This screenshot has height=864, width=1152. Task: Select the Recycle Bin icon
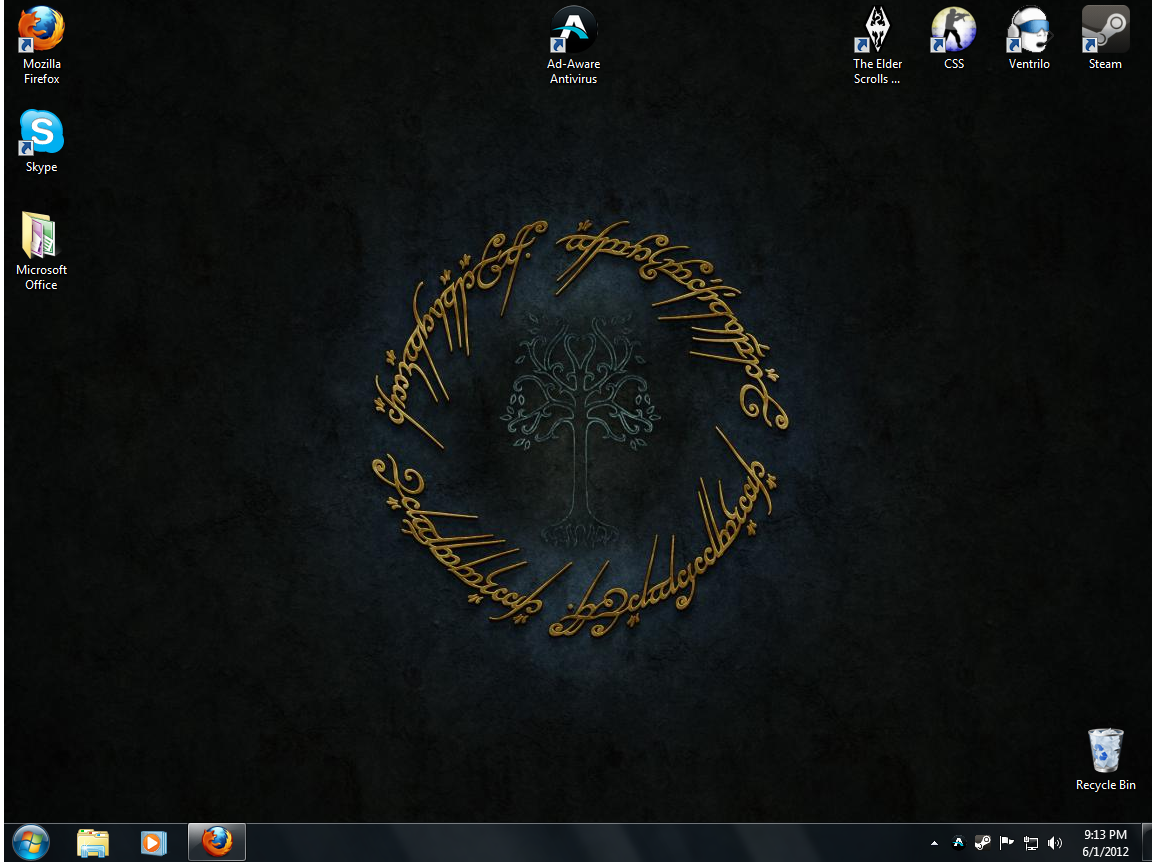click(1106, 760)
